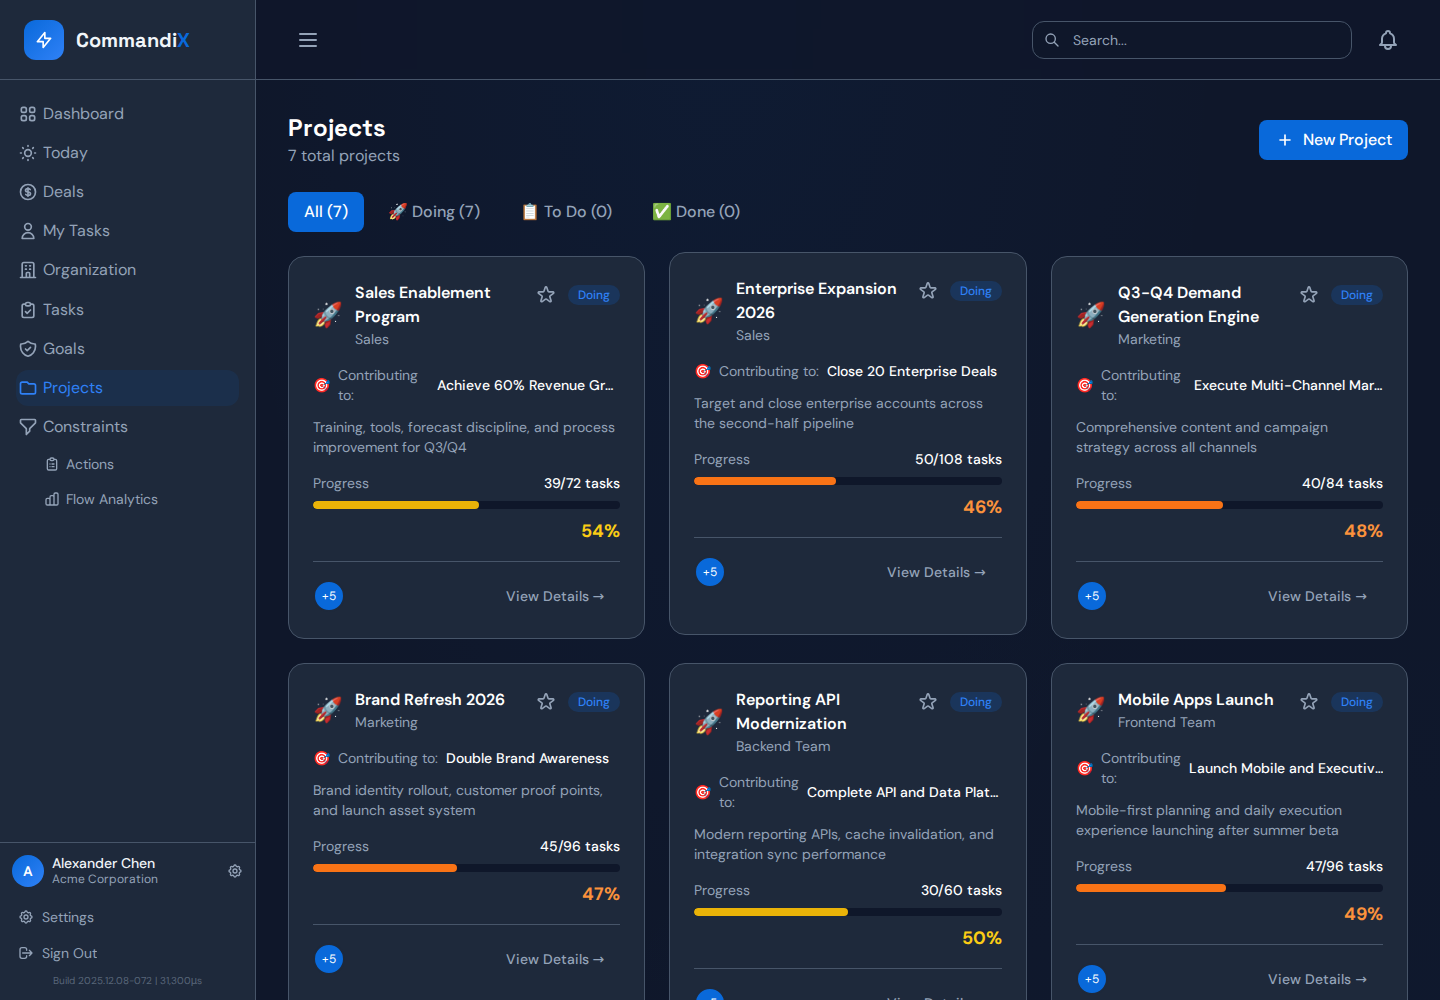Screen dimensions: 1440x1000
Task: Star the Enterprise Expansion 2026 project
Action: [928, 291]
